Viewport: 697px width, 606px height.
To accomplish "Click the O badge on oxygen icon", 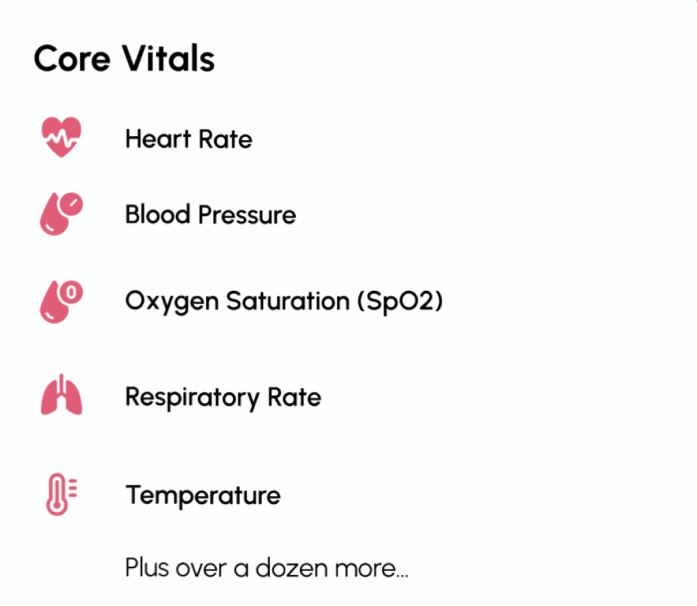I will (x=71, y=293).
